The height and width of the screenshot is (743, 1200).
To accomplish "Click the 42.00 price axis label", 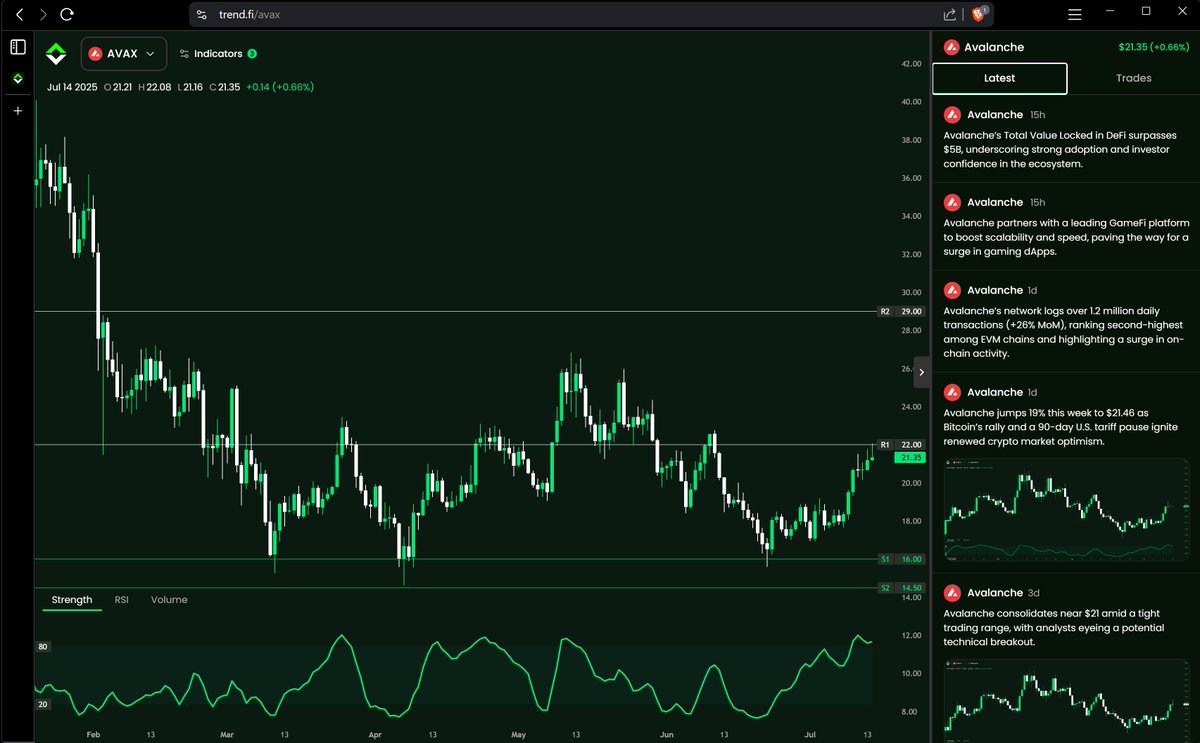I will pyautogui.click(x=911, y=64).
